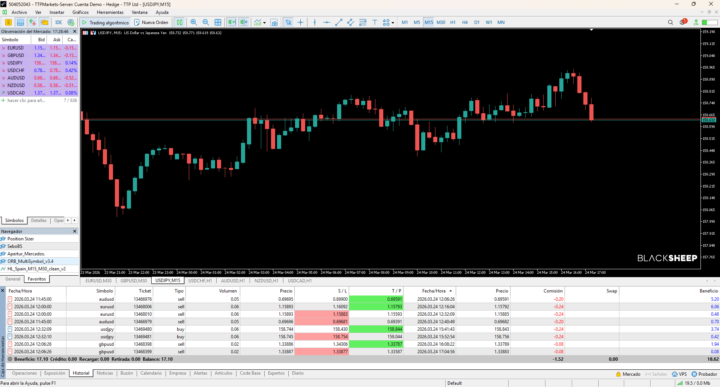Click VPS link in status bar

tap(680, 374)
